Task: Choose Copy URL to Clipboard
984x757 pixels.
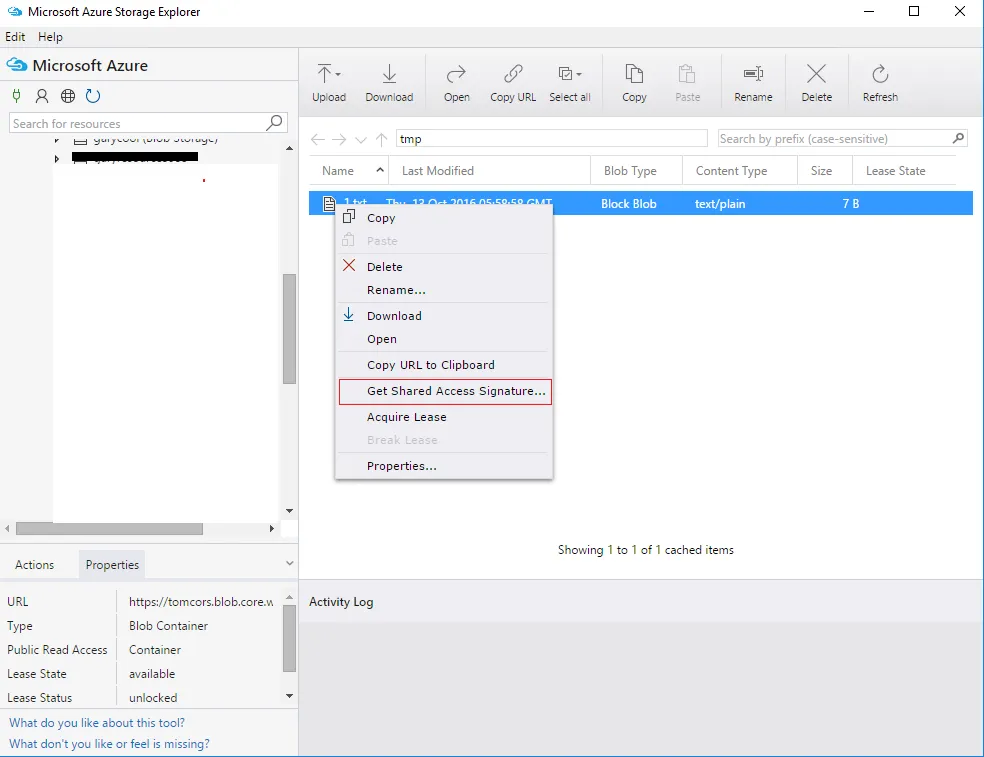Action: 444,365
